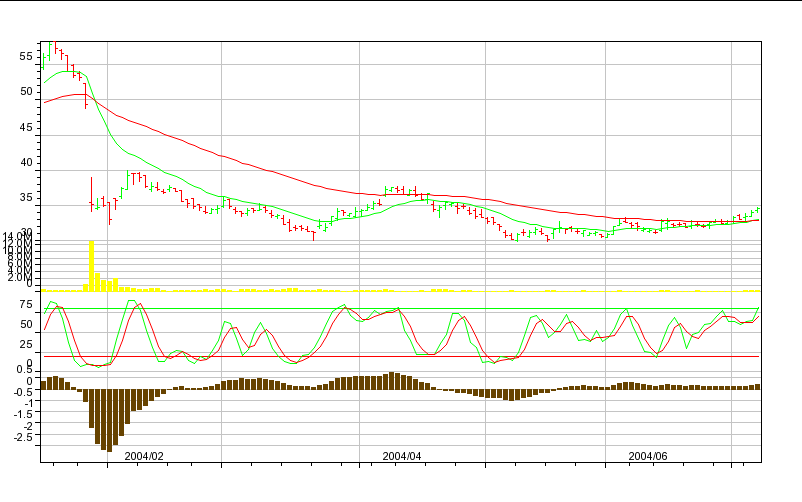The width and height of the screenshot is (802, 502).
Task: Click the 40 price axis label
Action: (27, 163)
